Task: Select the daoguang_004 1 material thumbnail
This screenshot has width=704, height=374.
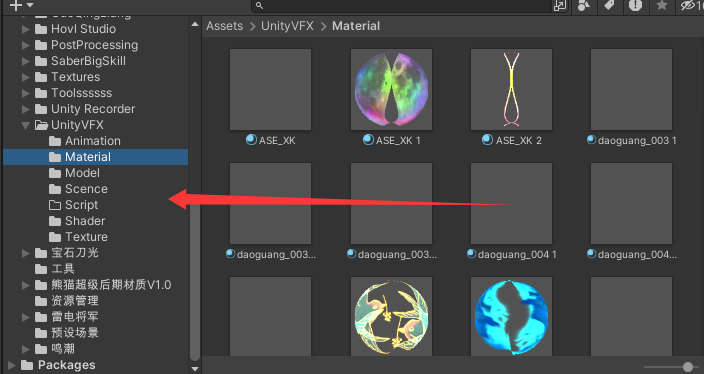Action: tap(511, 203)
